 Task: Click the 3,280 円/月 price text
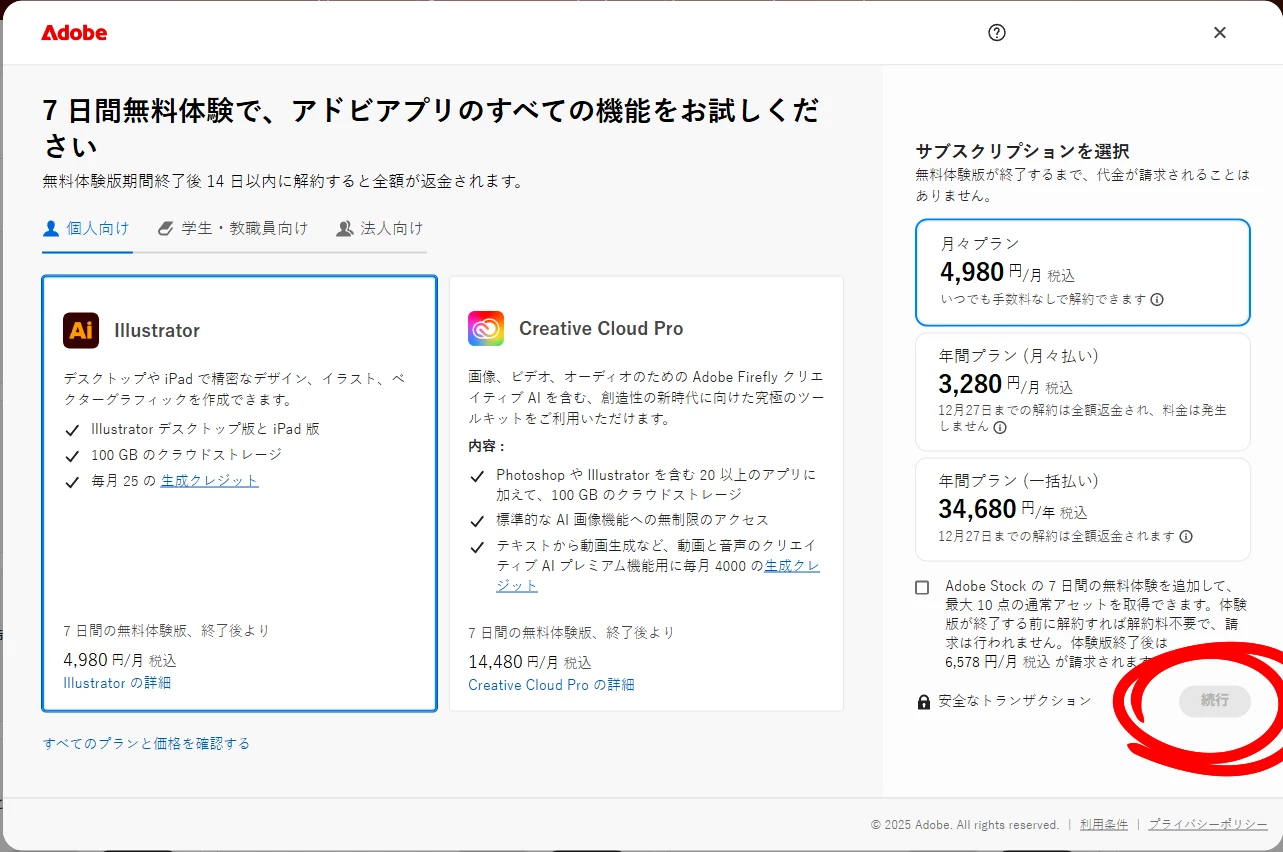tap(1005, 385)
